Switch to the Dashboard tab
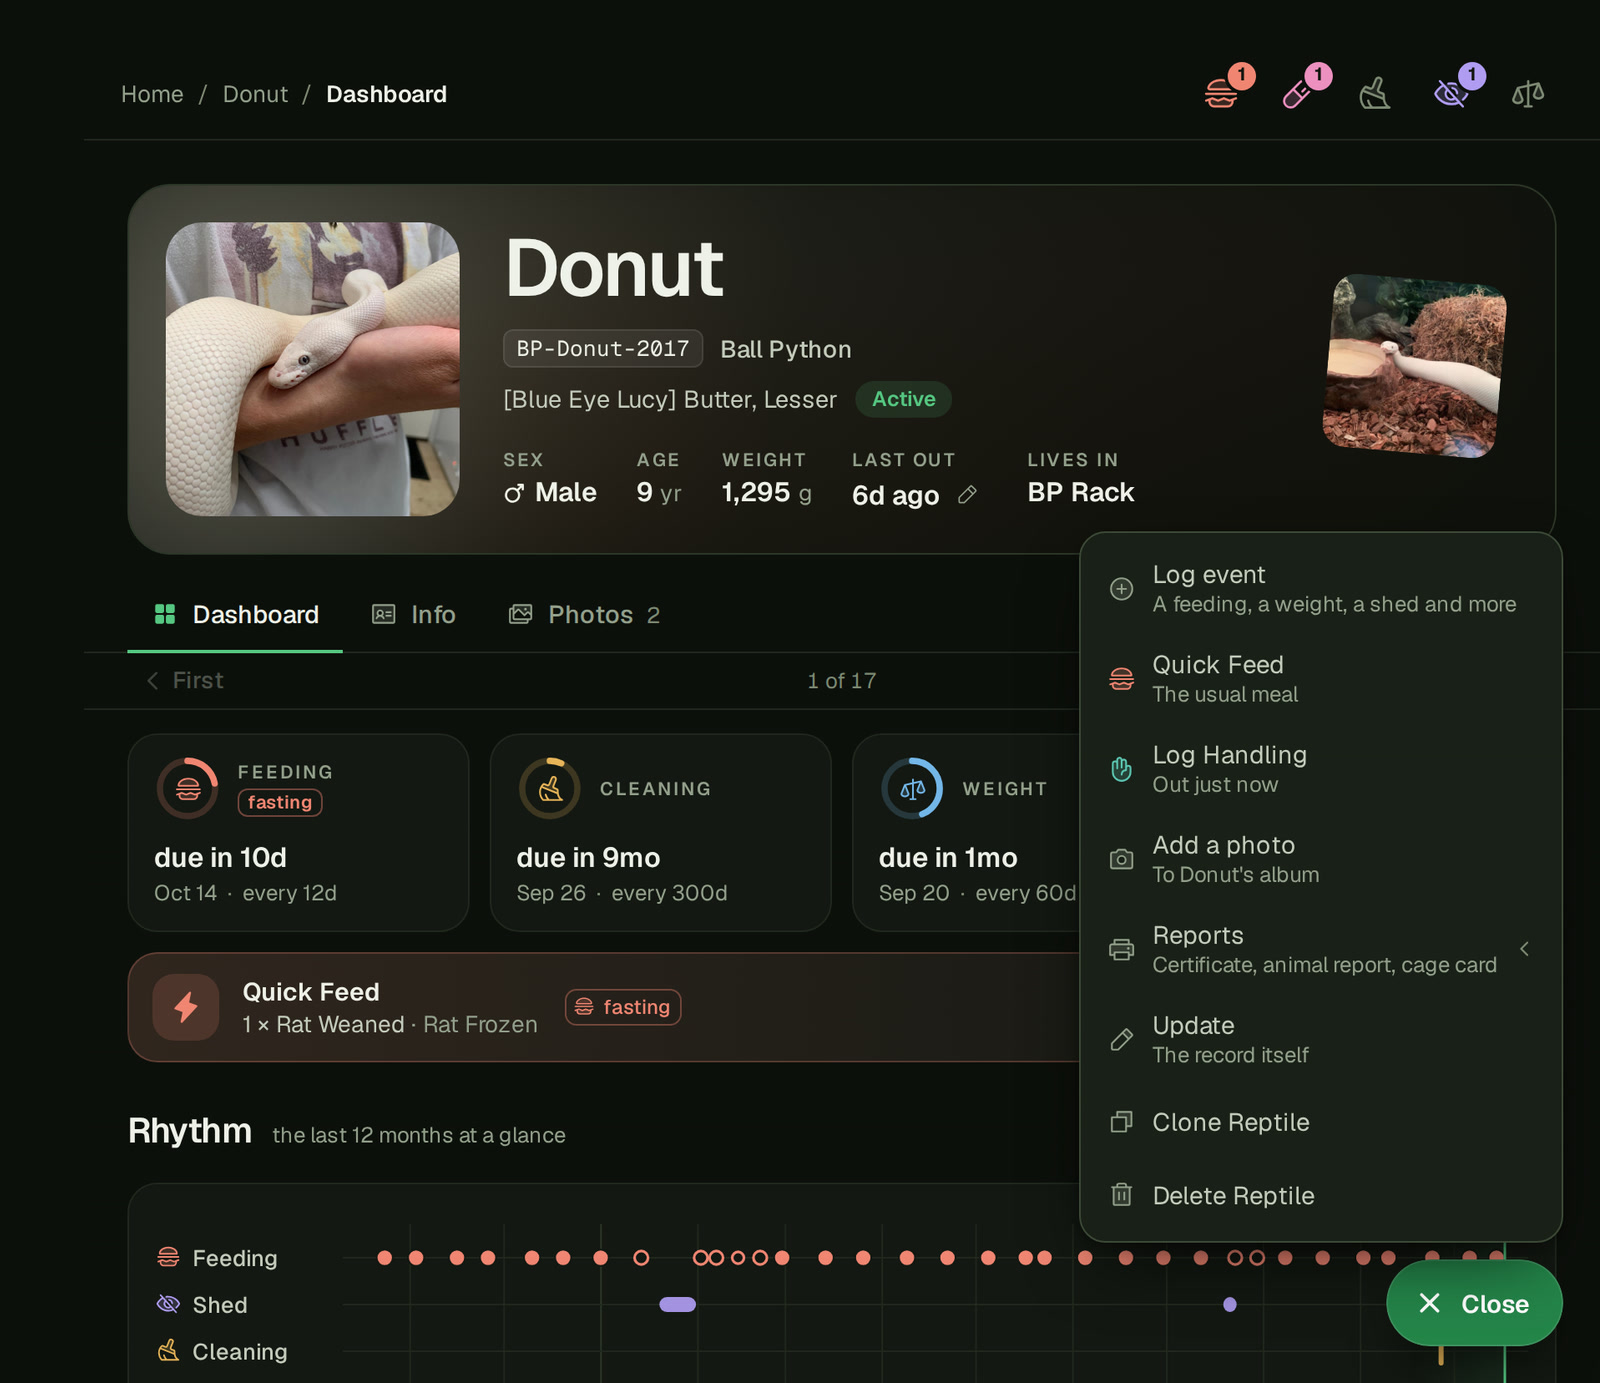The height and width of the screenshot is (1383, 1600). (x=235, y=614)
